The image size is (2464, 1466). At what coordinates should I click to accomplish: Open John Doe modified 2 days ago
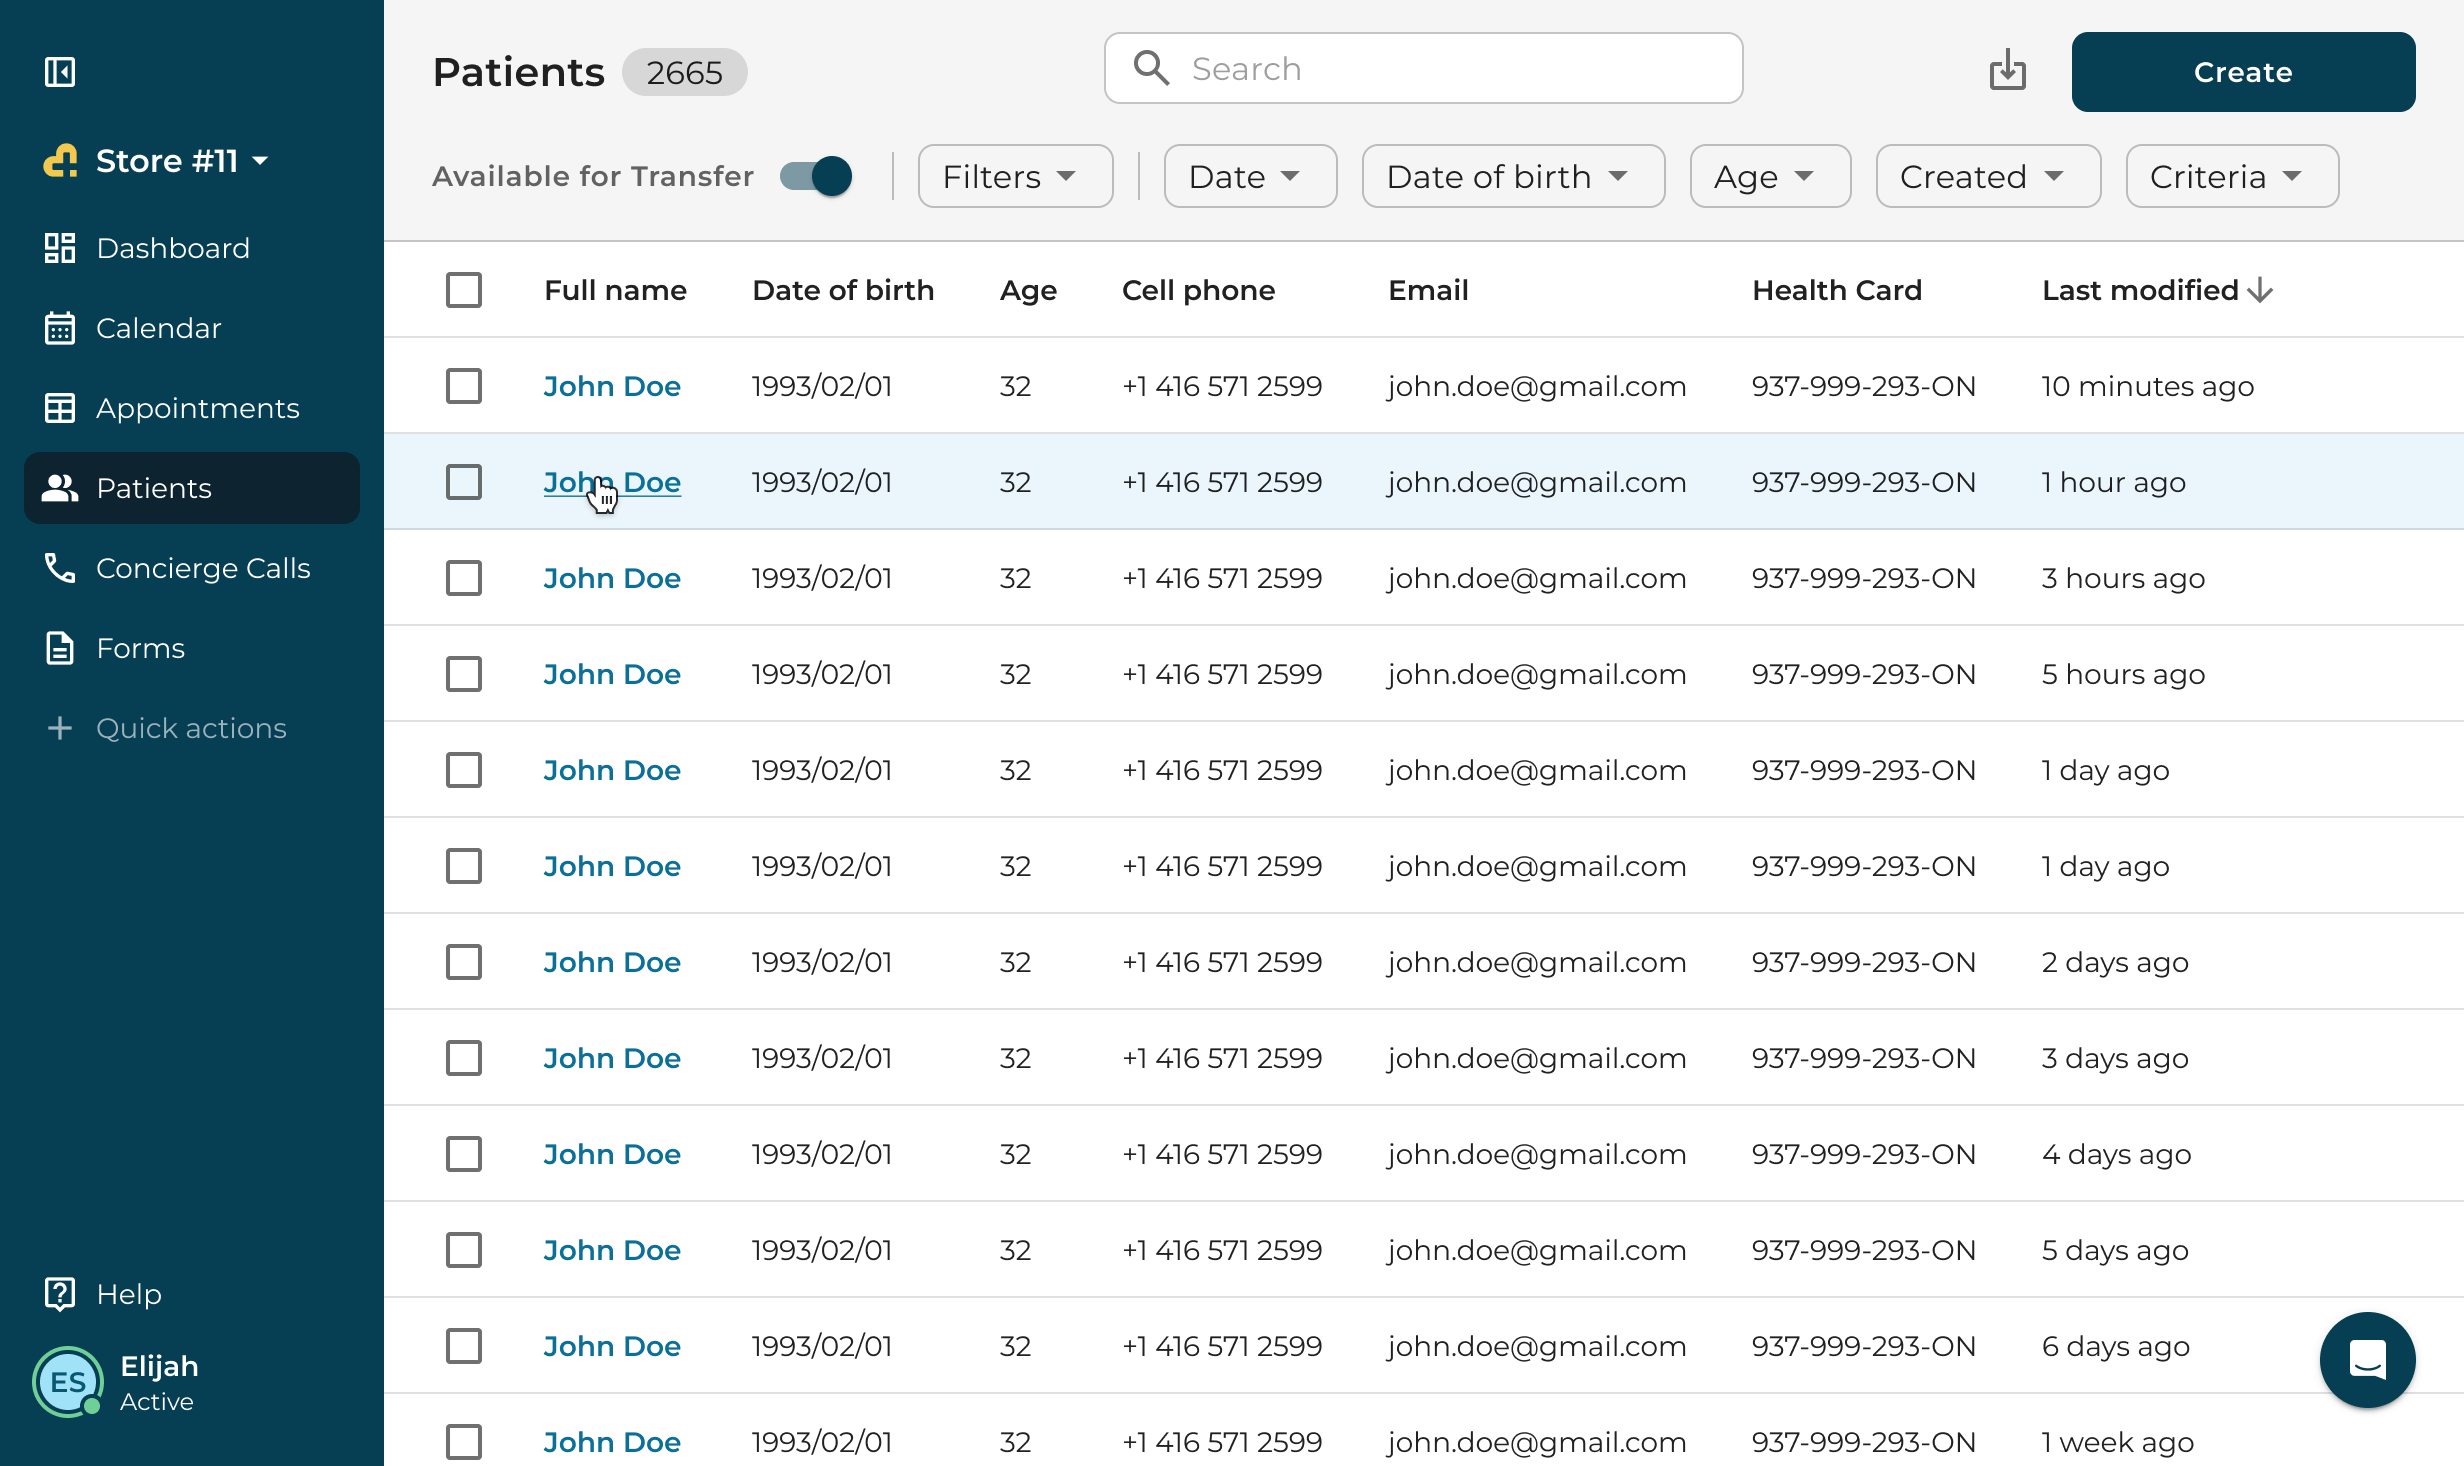(x=612, y=962)
